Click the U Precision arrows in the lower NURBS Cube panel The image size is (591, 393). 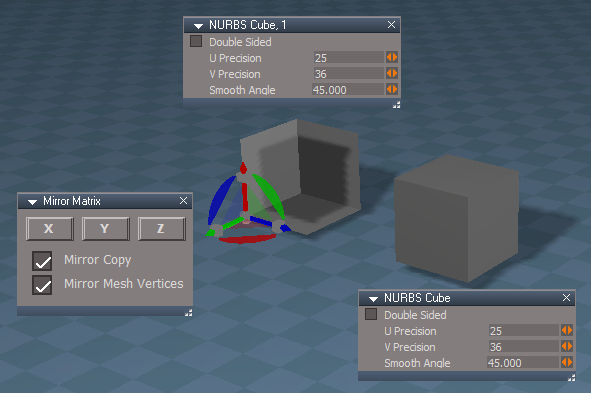pos(567,330)
